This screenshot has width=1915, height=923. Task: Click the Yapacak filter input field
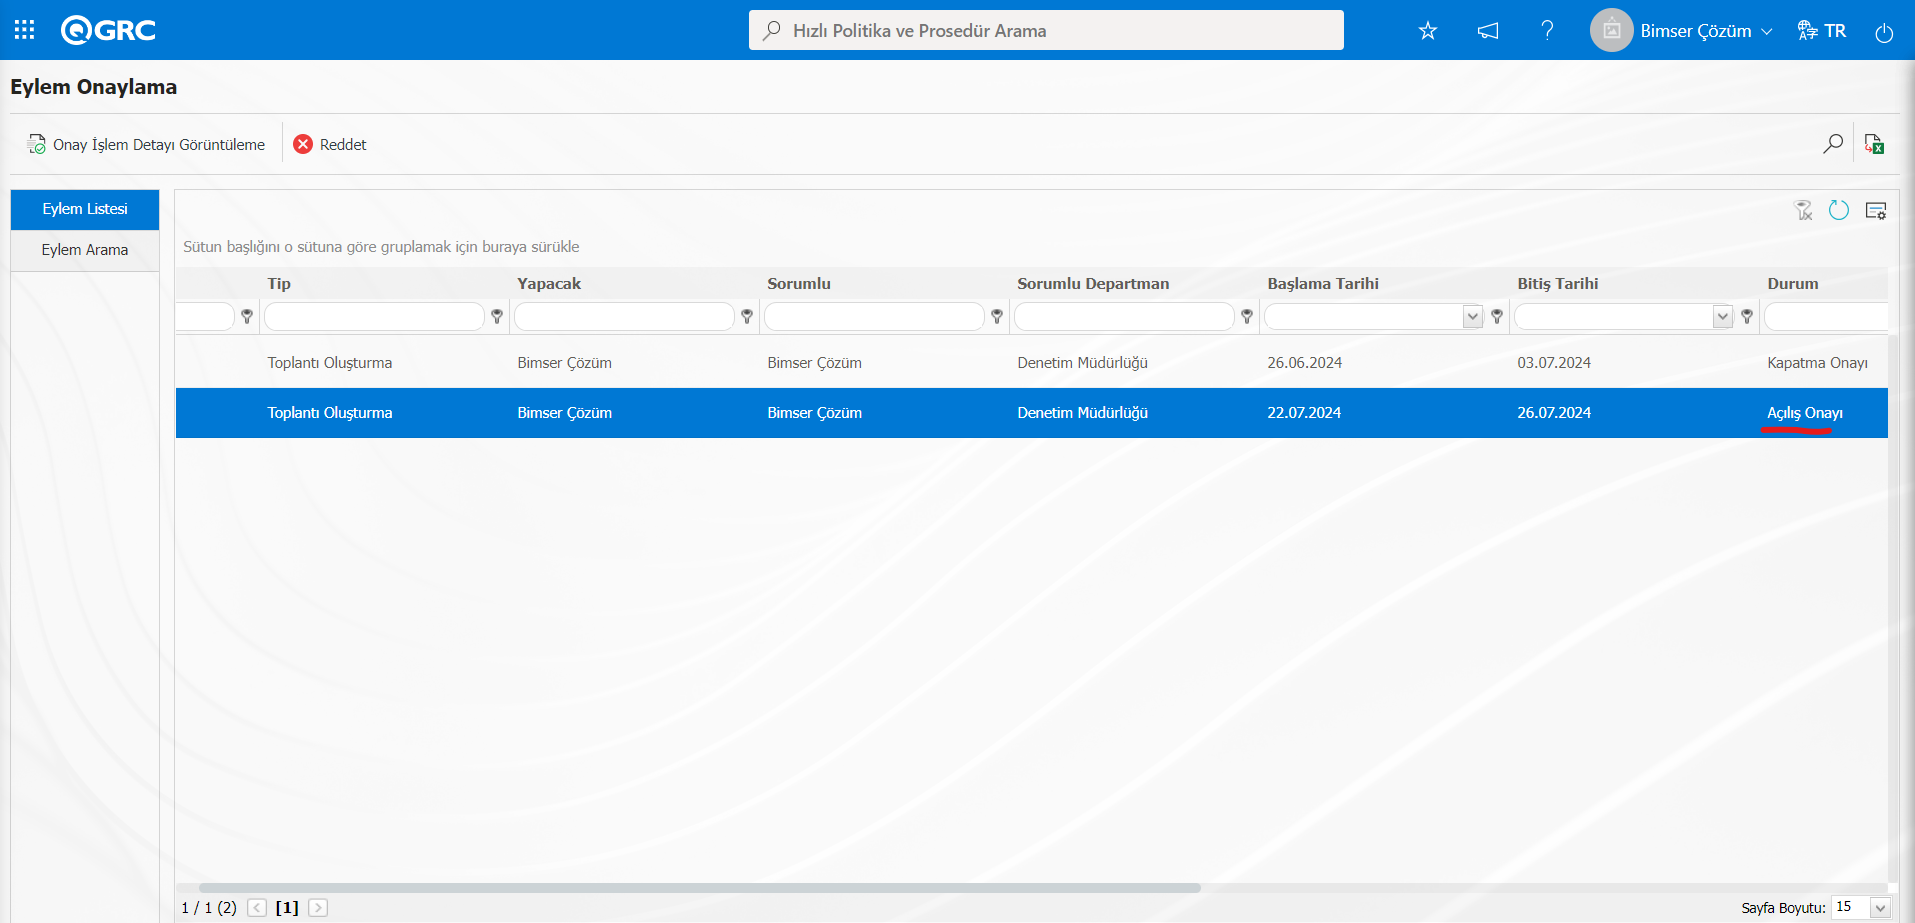click(624, 317)
